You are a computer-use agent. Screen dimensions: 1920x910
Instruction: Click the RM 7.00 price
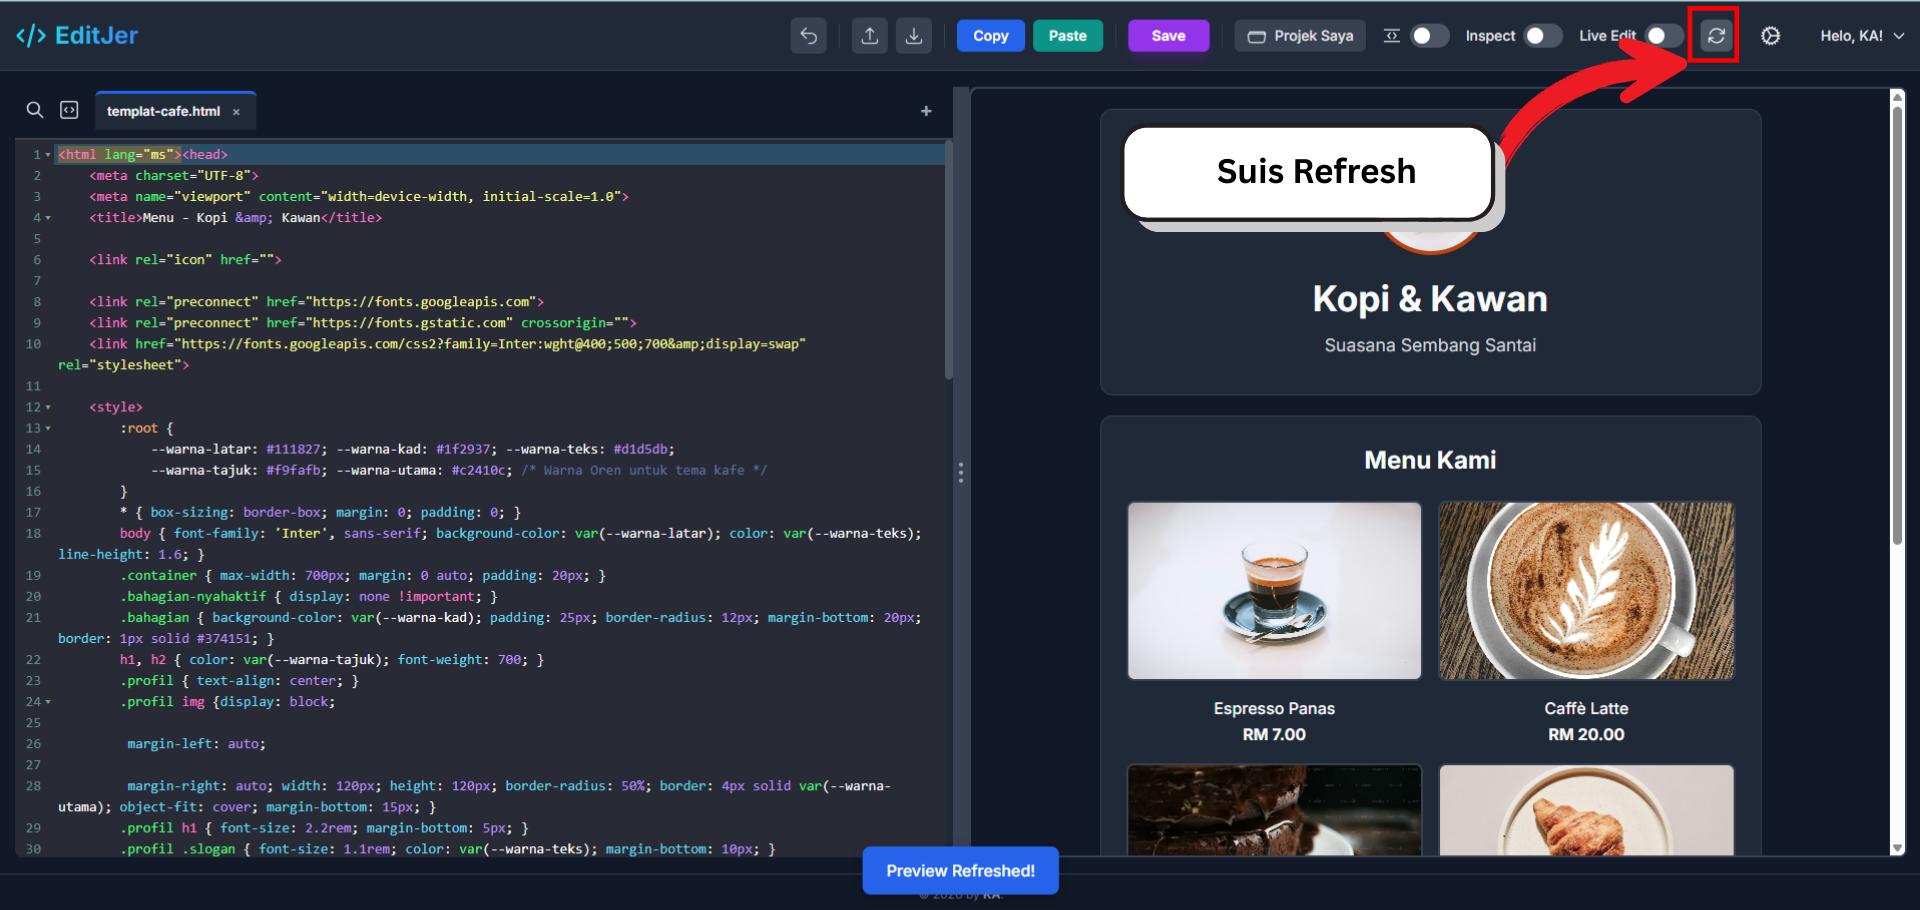[x=1274, y=734]
